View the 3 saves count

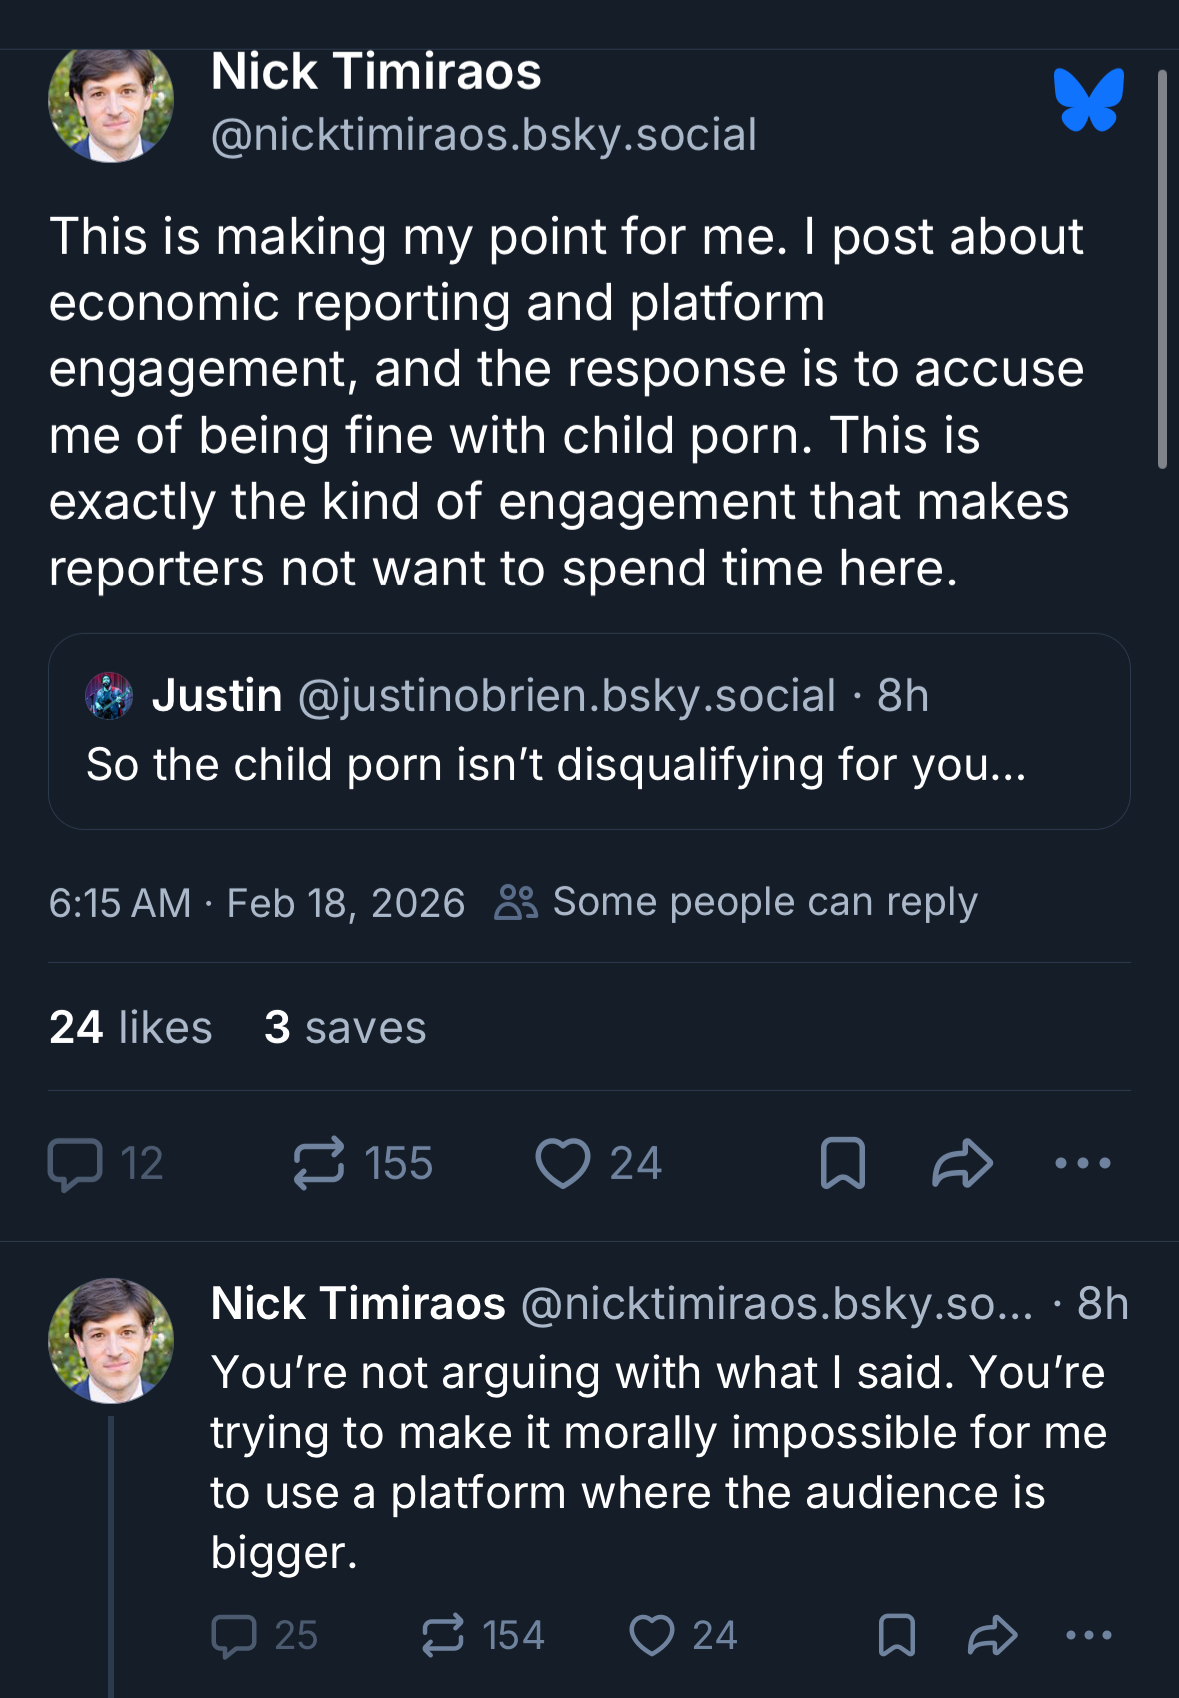click(x=345, y=1028)
